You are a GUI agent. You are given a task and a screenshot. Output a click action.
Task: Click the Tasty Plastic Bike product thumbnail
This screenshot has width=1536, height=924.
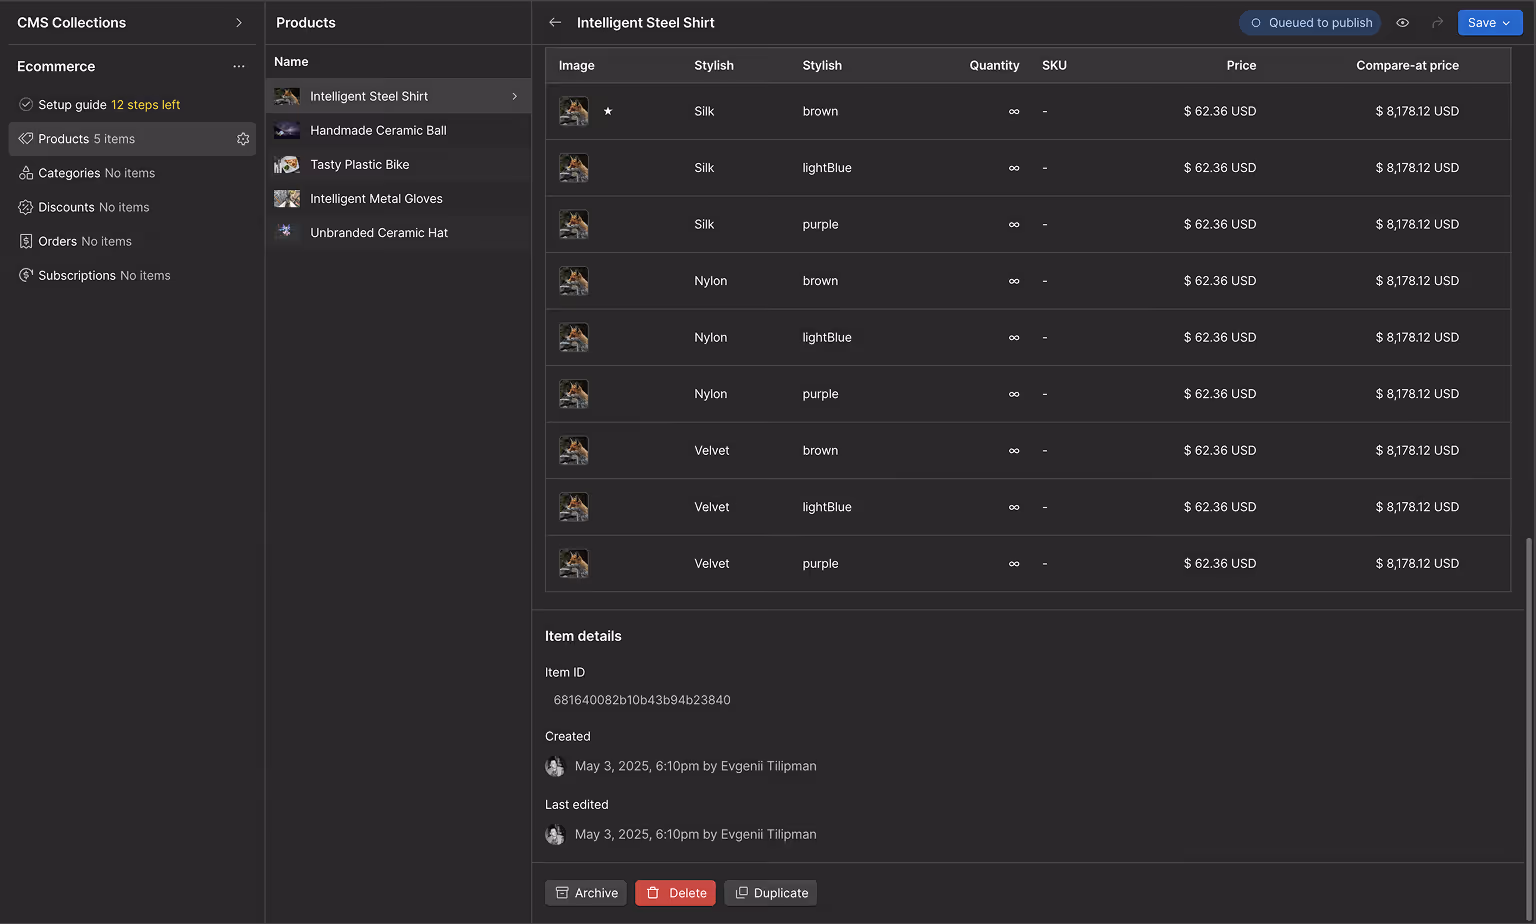tap(286, 164)
